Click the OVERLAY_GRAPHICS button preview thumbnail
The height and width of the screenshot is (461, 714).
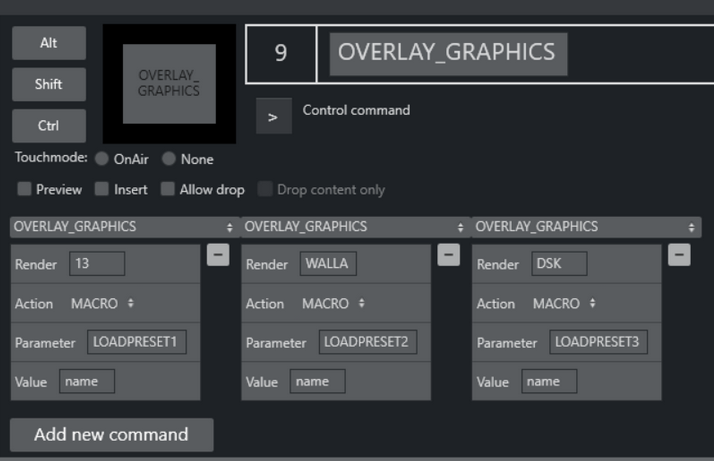[169, 84]
